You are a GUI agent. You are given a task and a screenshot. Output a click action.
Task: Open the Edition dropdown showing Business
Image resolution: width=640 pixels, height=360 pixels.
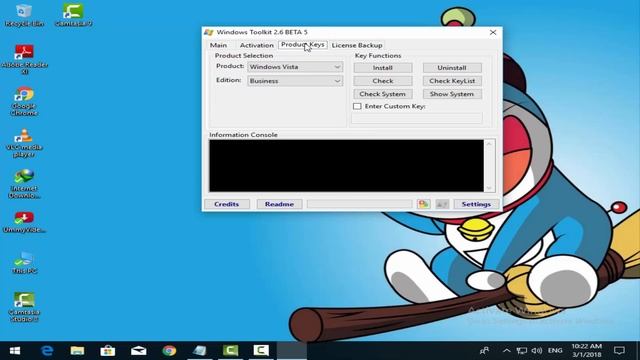tap(295, 81)
